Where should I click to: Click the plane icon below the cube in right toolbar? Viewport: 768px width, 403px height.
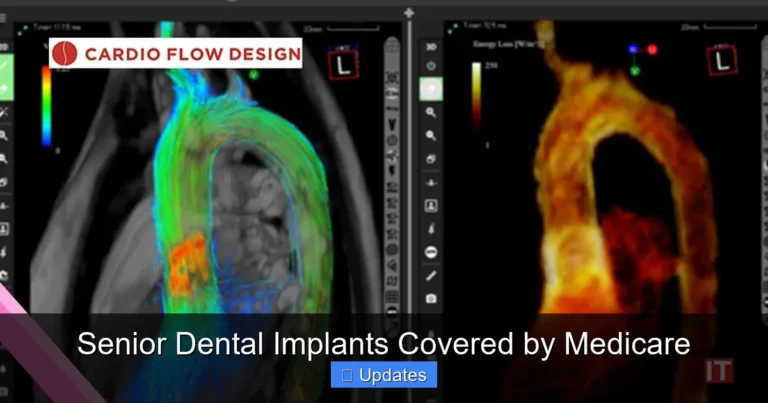click(431, 183)
